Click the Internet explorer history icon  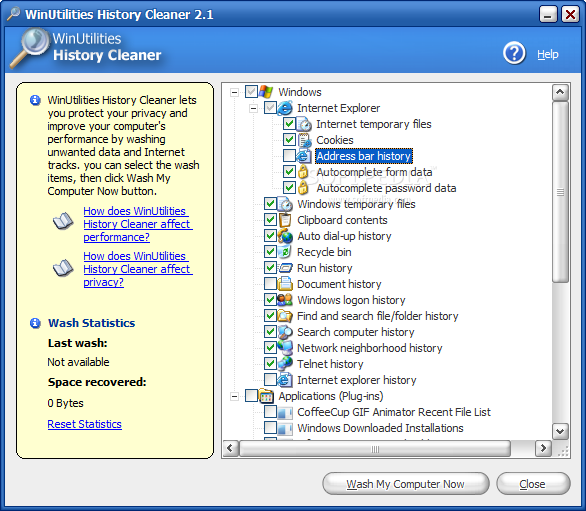coord(285,380)
